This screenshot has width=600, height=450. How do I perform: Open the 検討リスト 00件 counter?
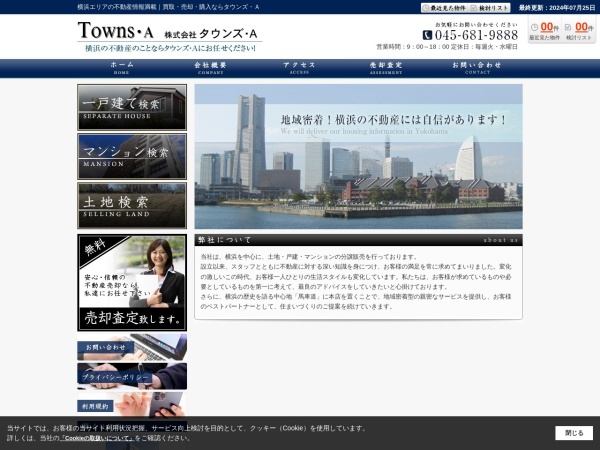tap(579, 31)
